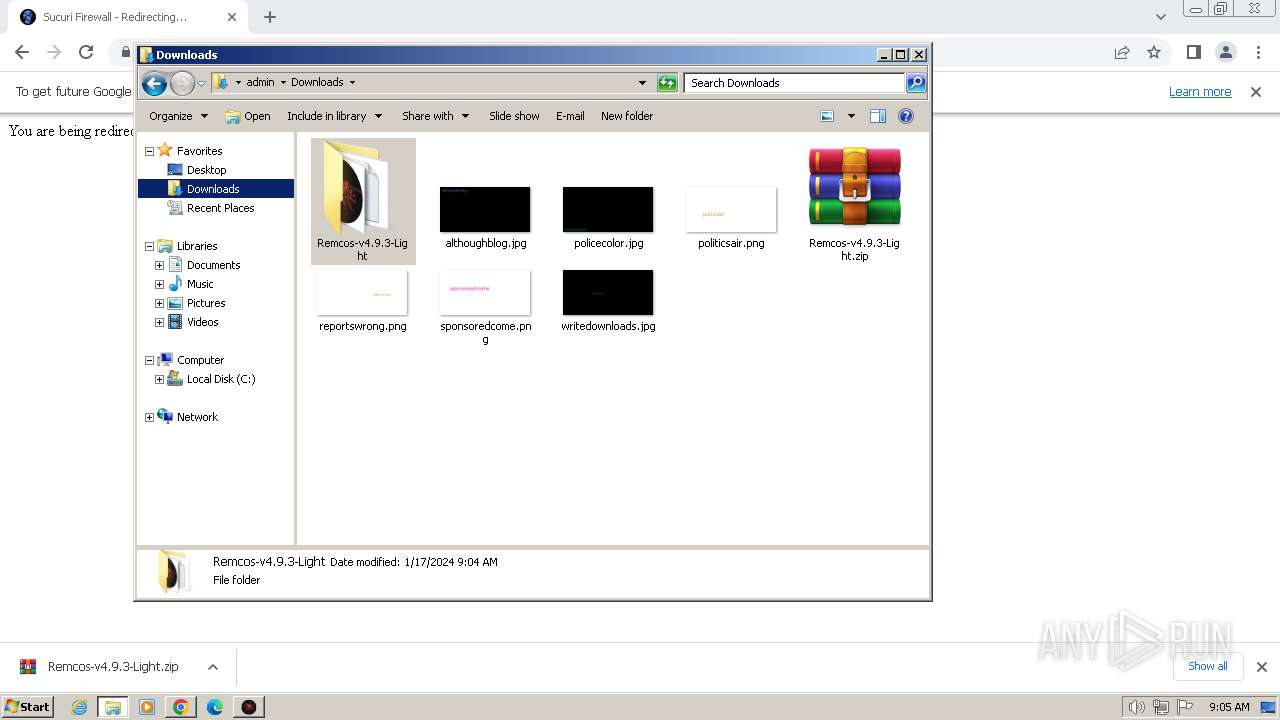Viewport: 1280px width, 720px height.
Task: Open the Share with menu
Action: (435, 116)
